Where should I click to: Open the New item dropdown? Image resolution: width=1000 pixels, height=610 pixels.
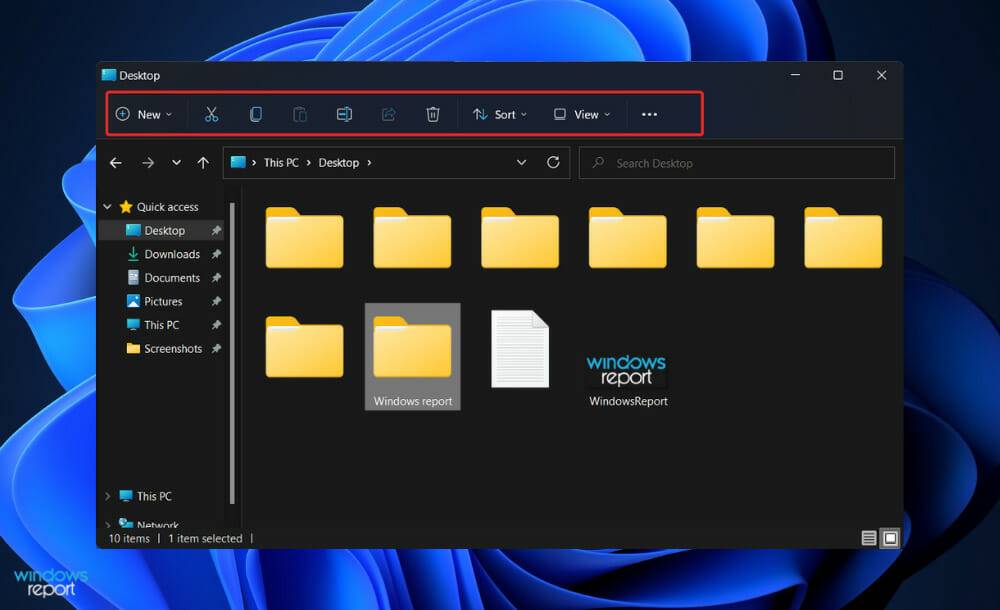145,114
